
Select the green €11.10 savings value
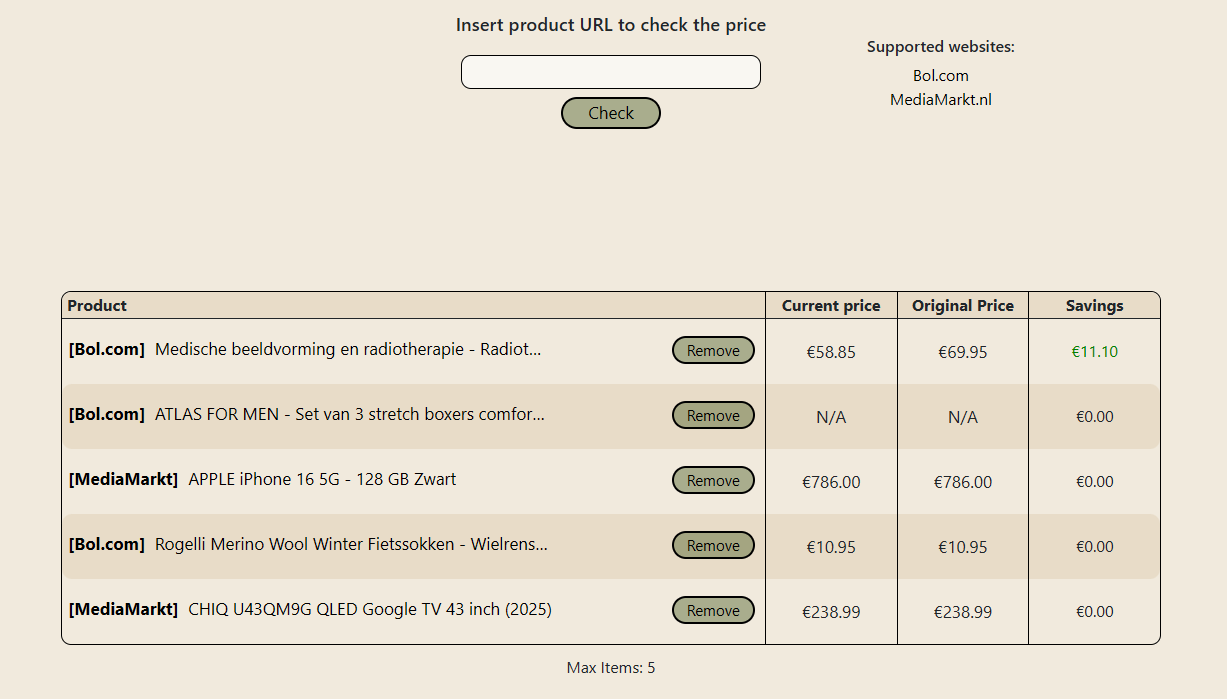point(1094,352)
